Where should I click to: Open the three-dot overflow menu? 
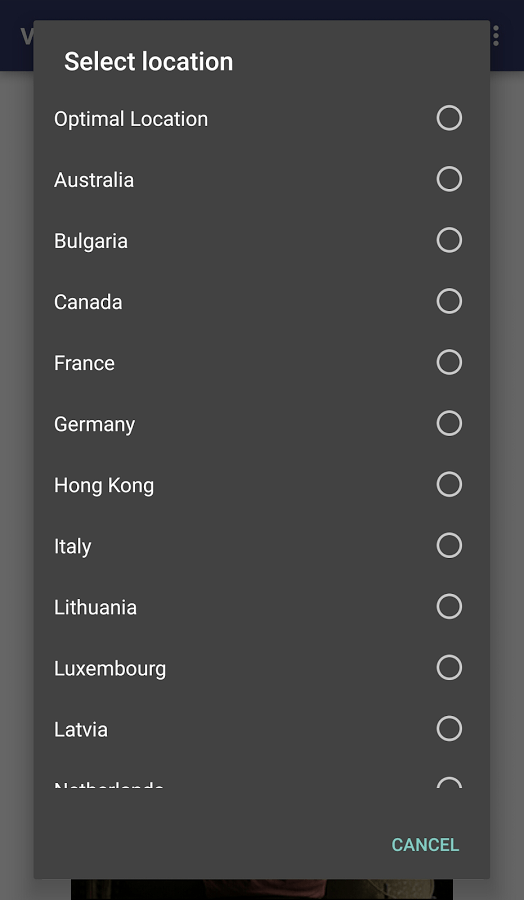point(496,36)
